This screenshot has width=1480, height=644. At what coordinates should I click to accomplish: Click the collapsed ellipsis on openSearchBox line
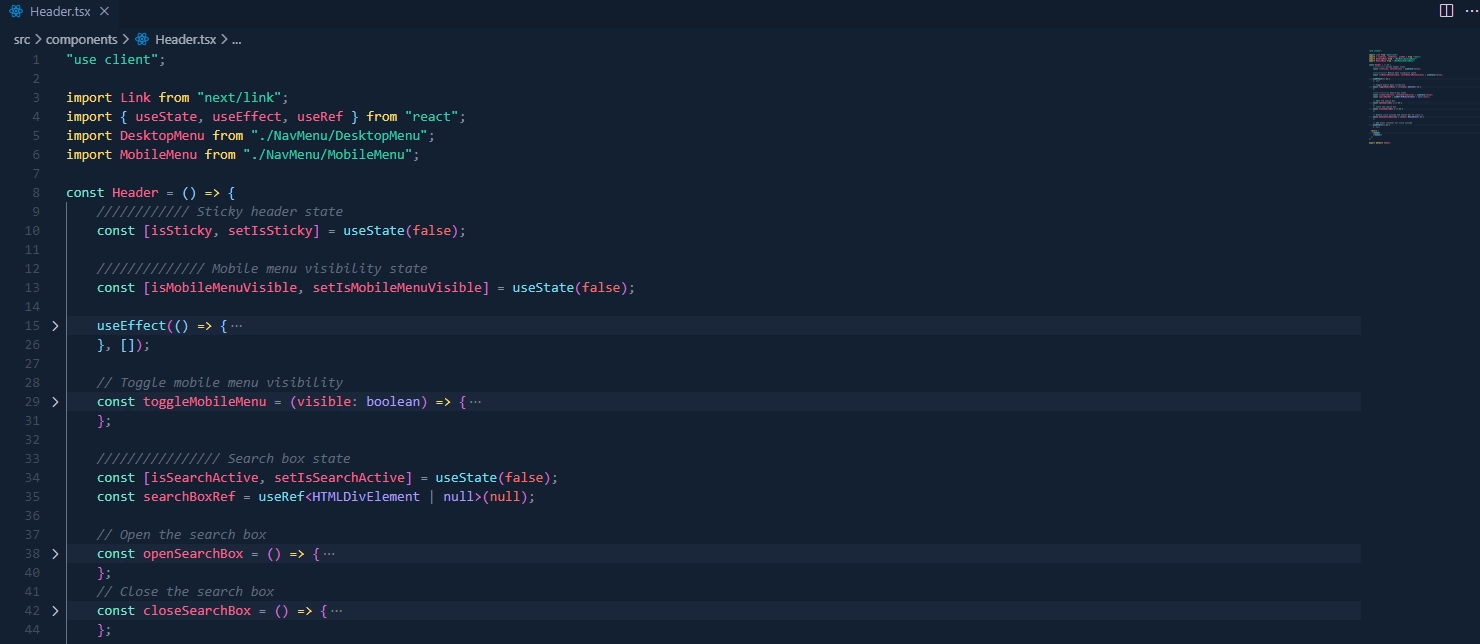[x=329, y=554]
